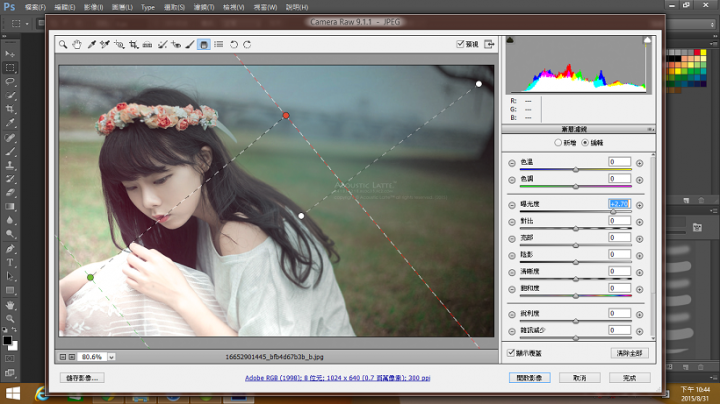Open the 視窗(W) menu
720x404 pixels.
pyautogui.click(x=265, y=7)
